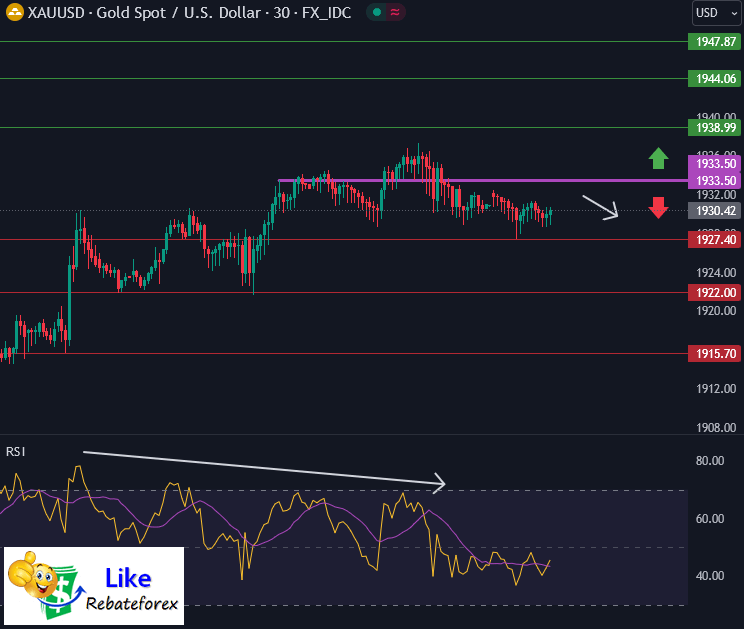Click the green up arrow icon
This screenshot has width=744, height=629.
(659, 158)
